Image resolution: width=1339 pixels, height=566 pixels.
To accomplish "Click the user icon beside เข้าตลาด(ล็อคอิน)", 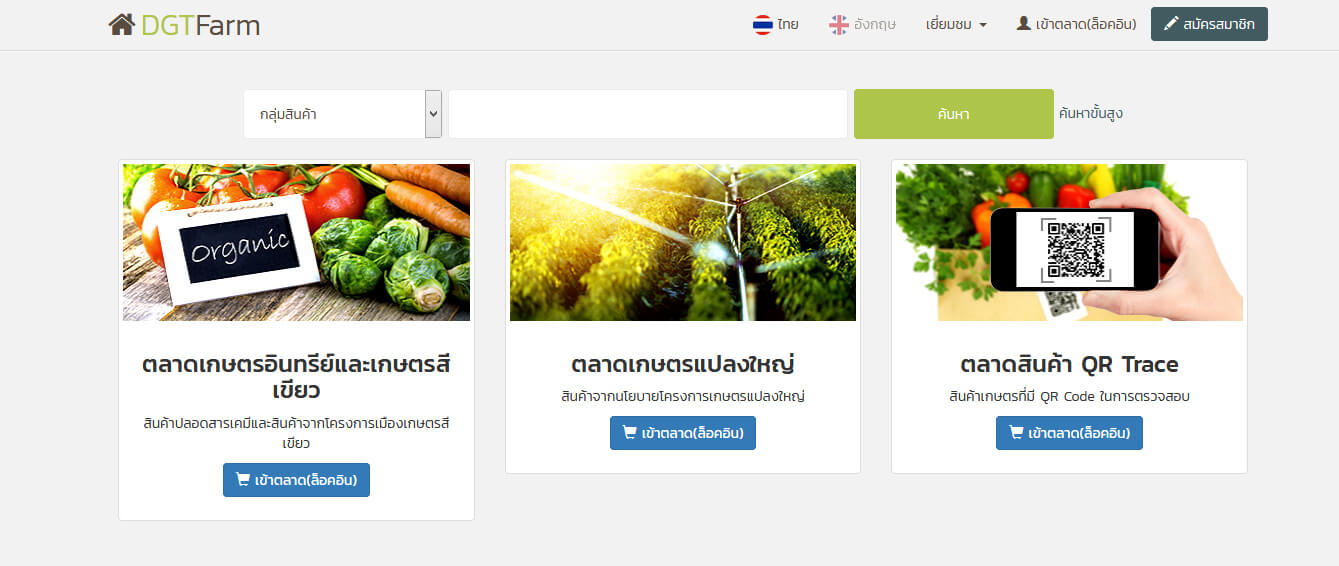I will [1023, 23].
